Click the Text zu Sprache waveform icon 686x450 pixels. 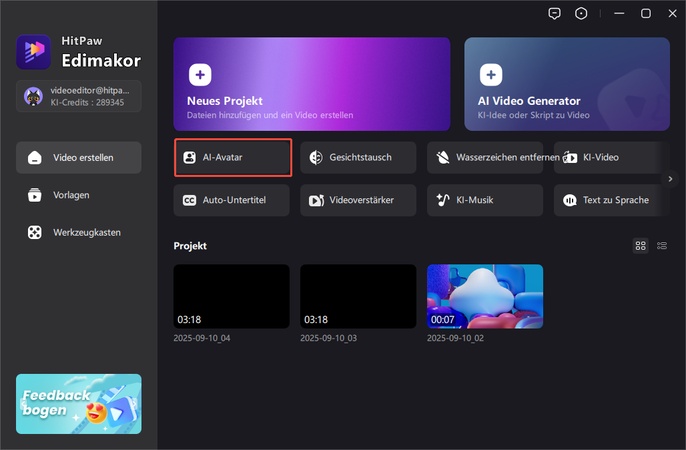point(570,200)
